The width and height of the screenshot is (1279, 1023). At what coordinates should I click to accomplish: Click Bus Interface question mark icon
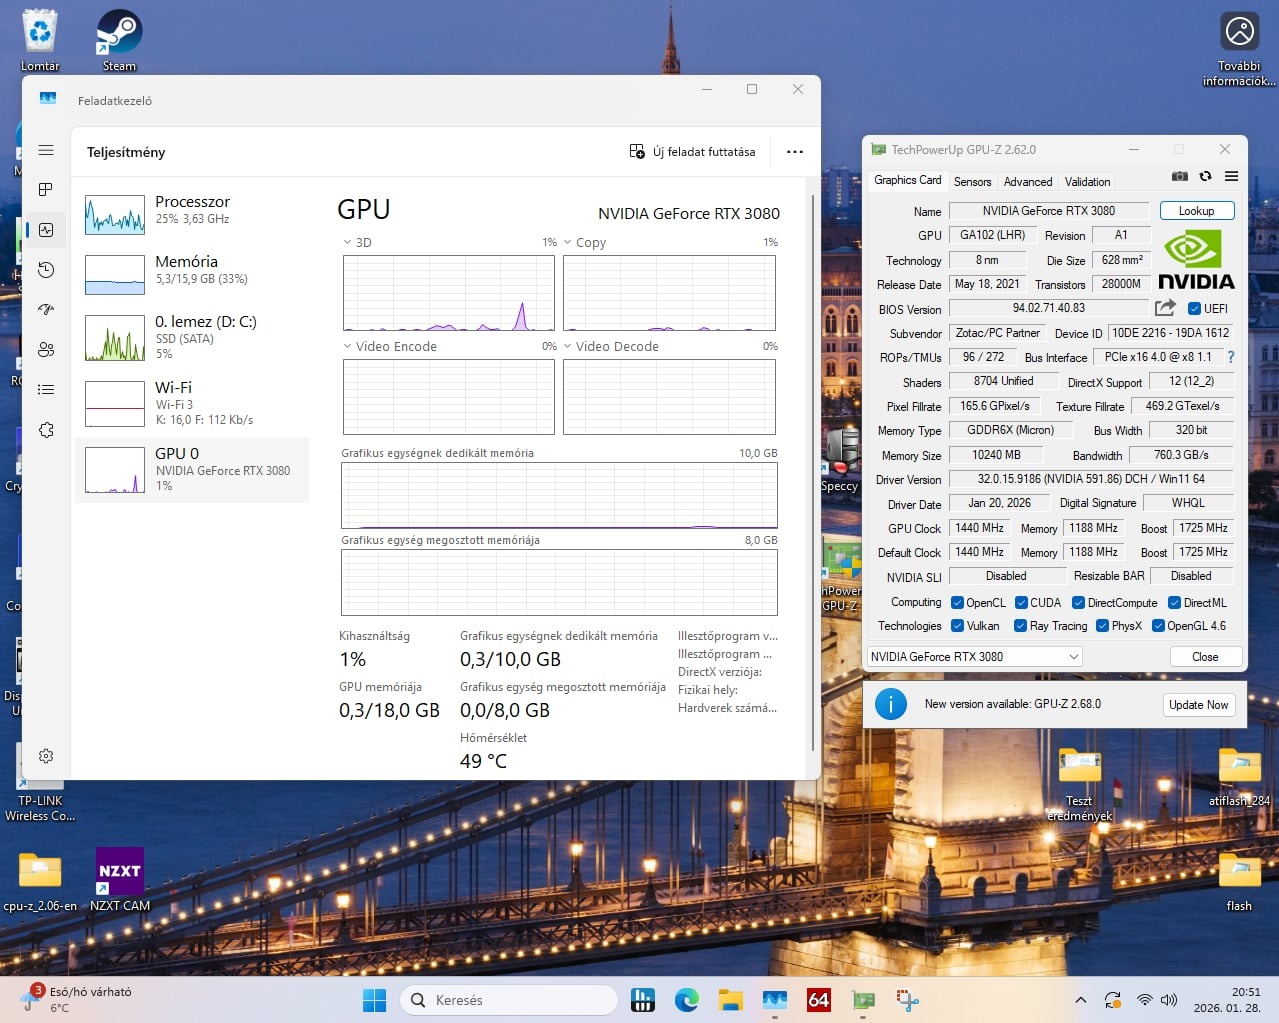[1231, 357]
